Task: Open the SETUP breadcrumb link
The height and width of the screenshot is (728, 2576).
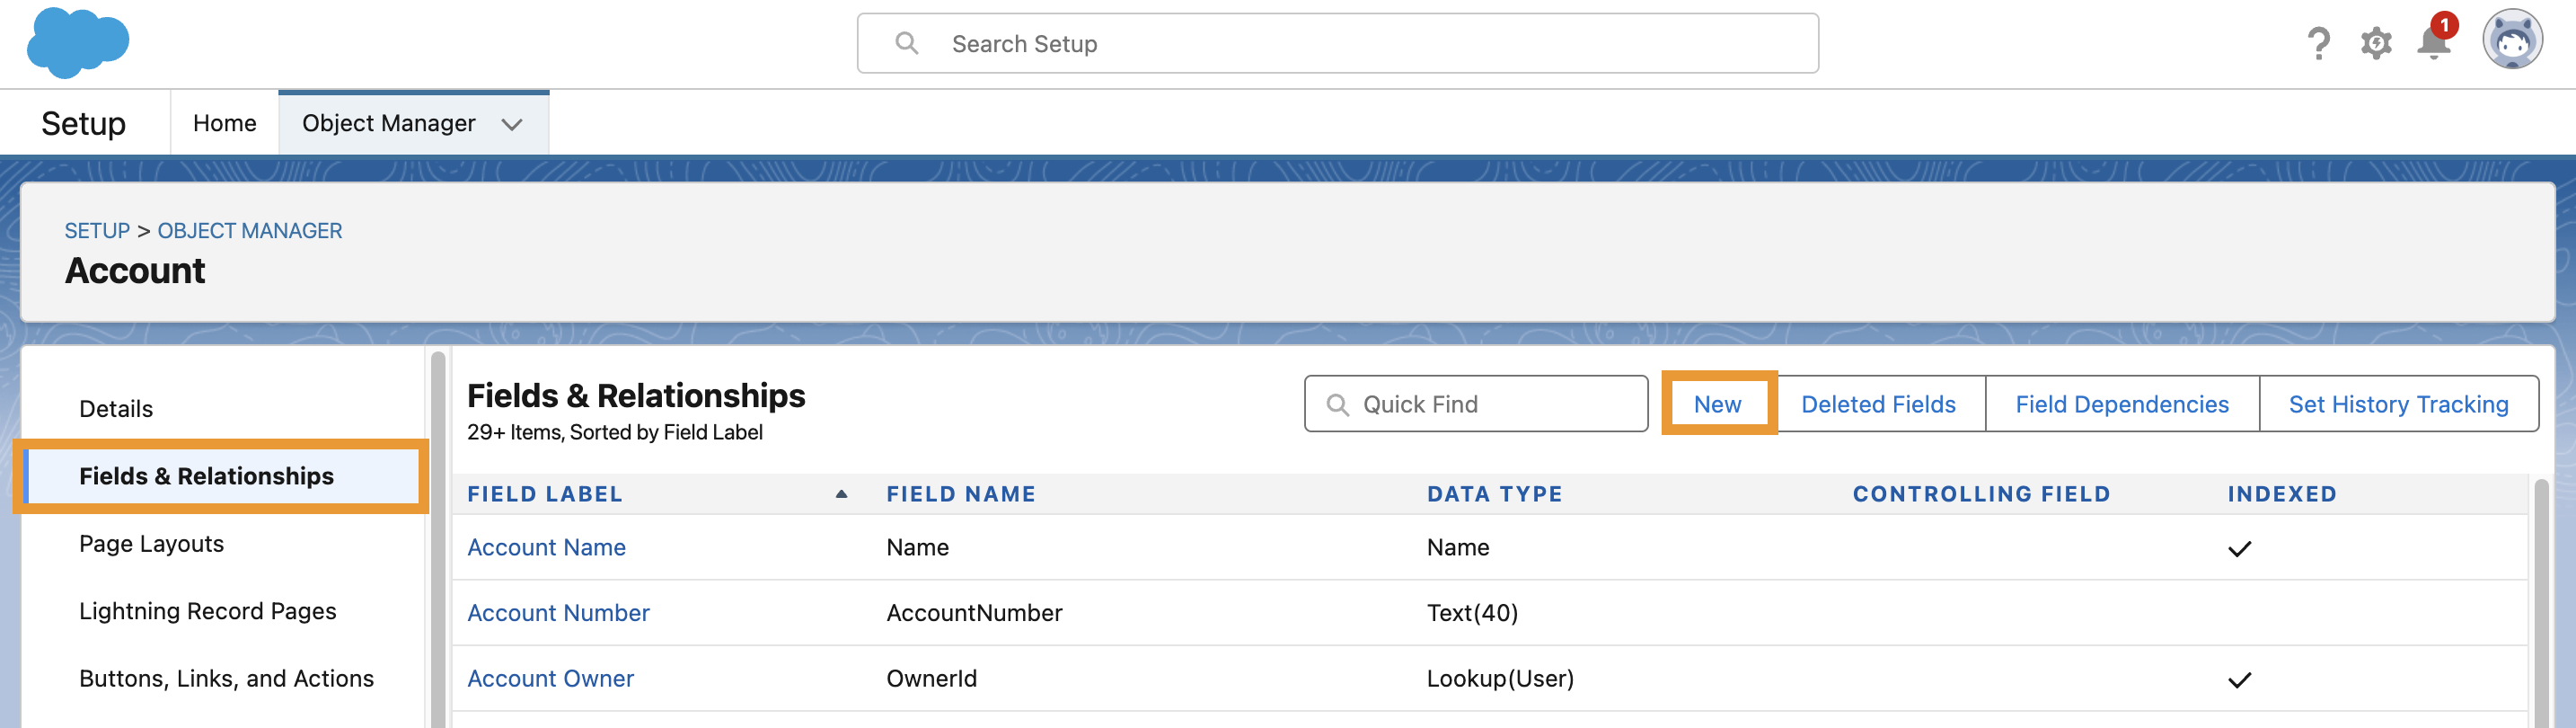Action: click(97, 231)
